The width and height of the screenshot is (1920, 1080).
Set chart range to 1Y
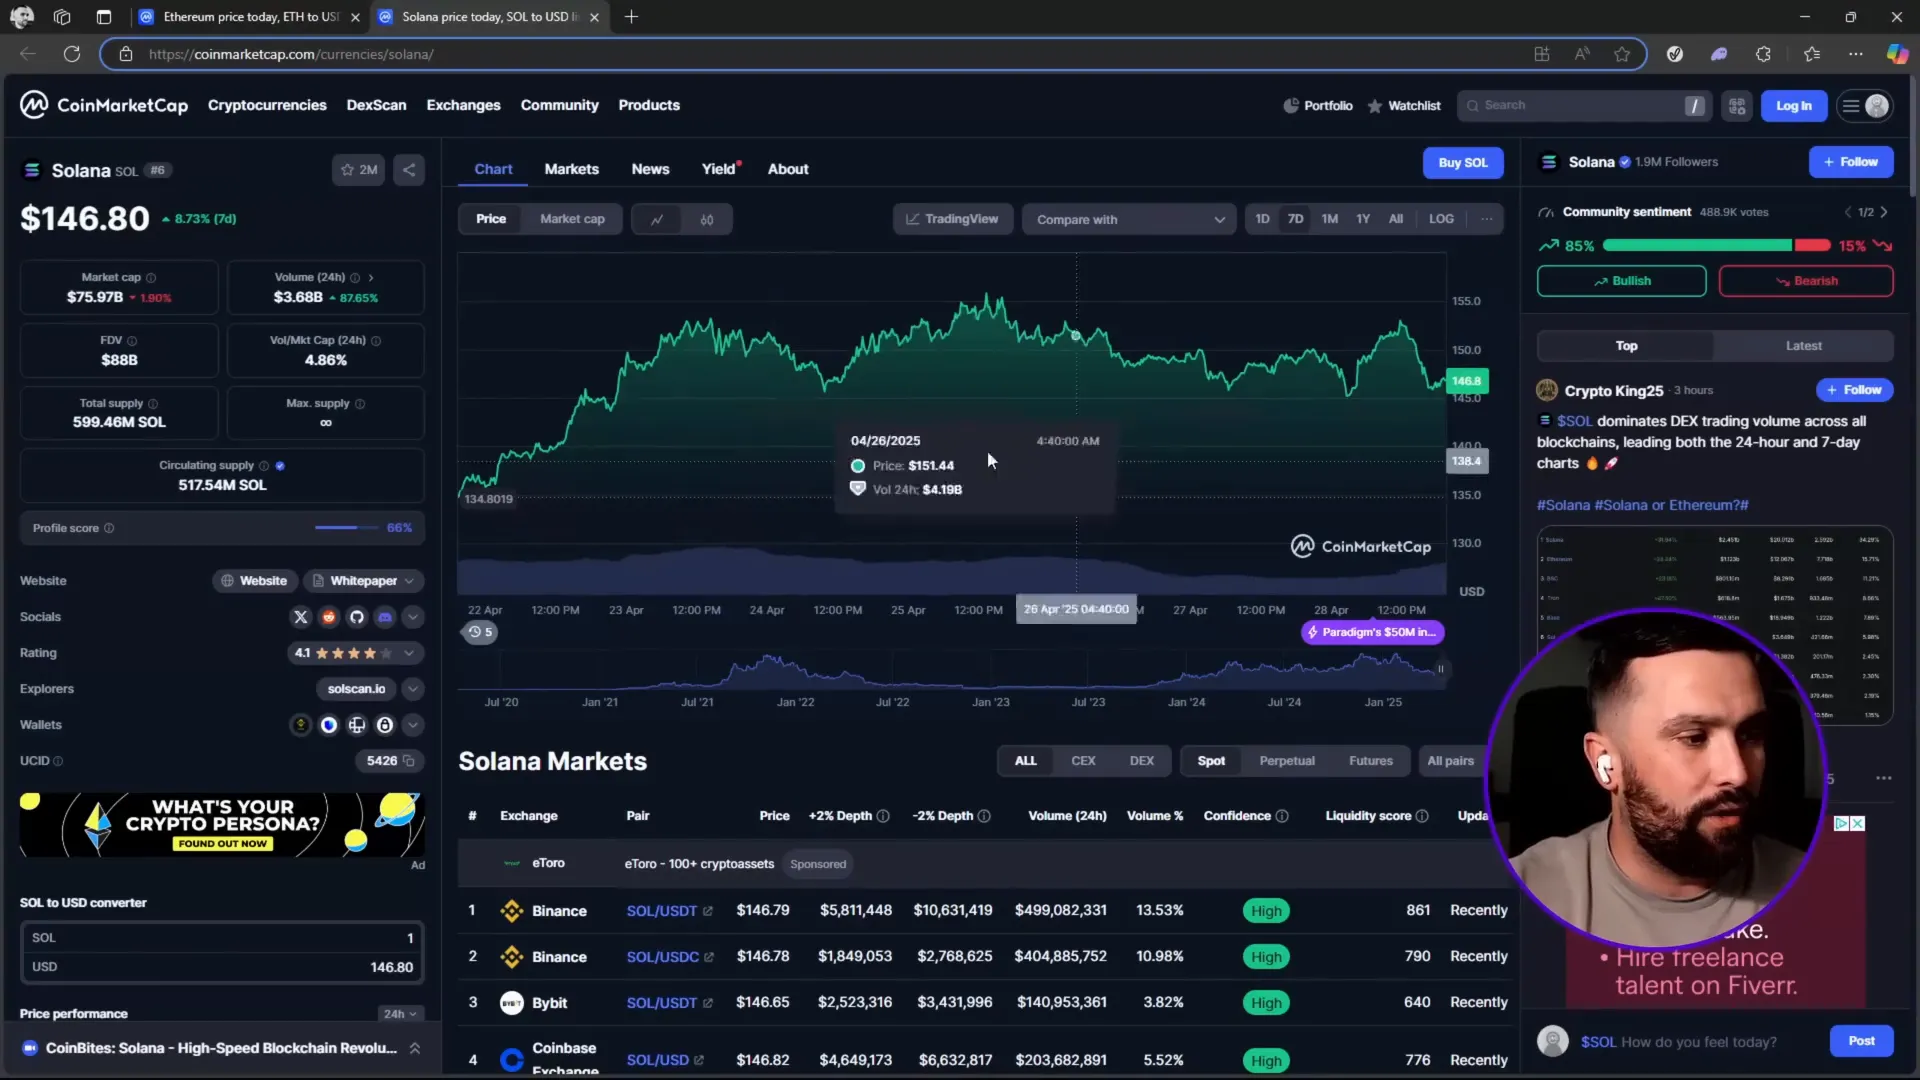pyautogui.click(x=1363, y=219)
